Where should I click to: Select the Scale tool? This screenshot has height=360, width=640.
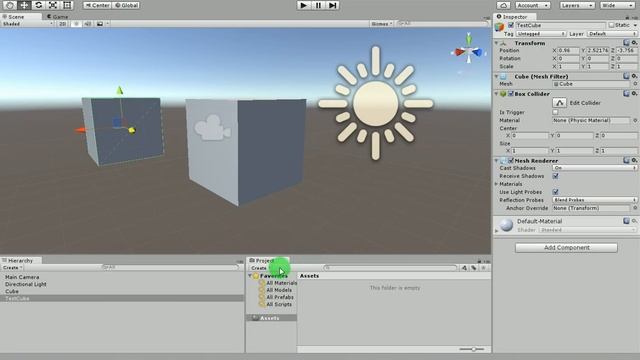click(53, 5)
